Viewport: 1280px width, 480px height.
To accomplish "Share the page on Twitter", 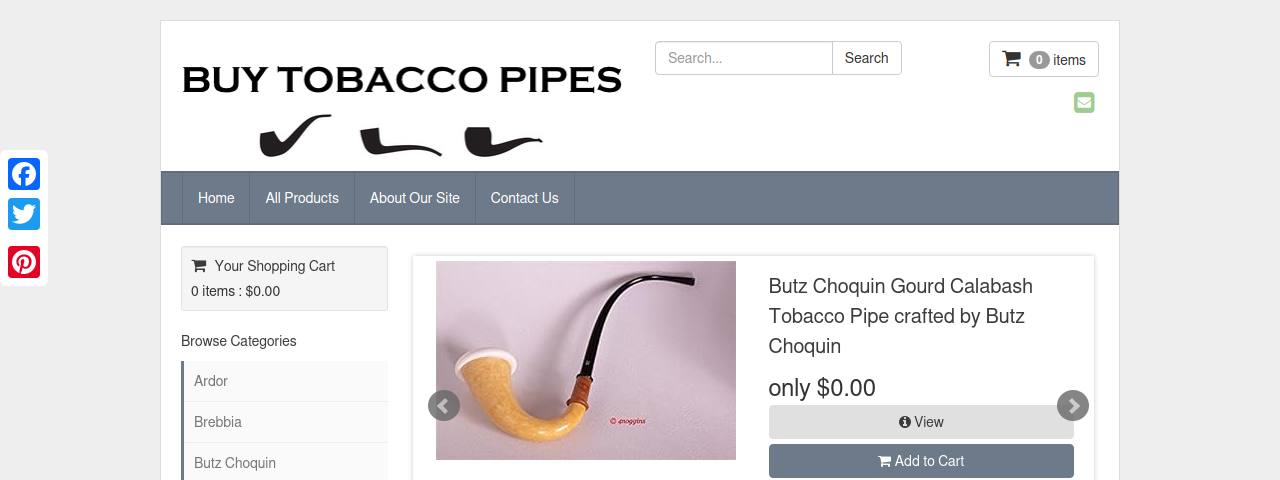I will point(24,214).
